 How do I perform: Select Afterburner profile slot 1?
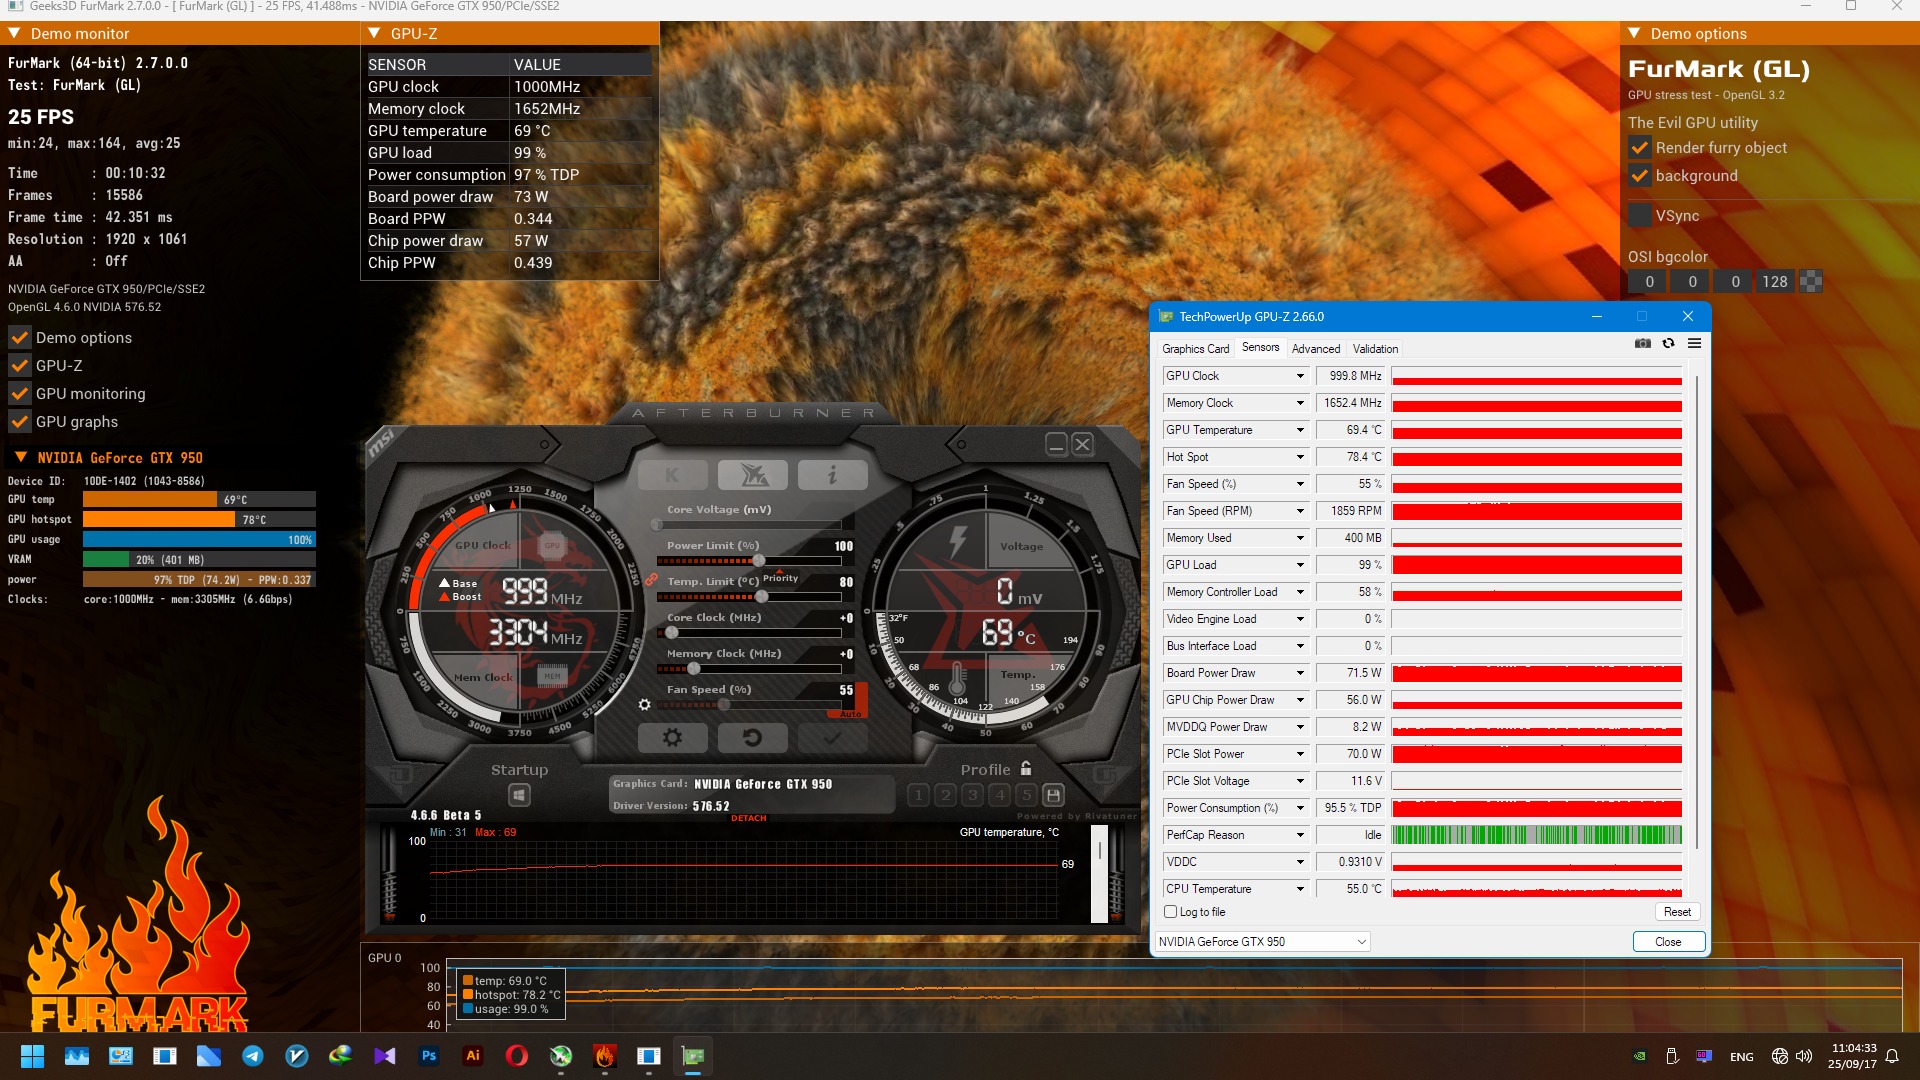coord(919,795)
